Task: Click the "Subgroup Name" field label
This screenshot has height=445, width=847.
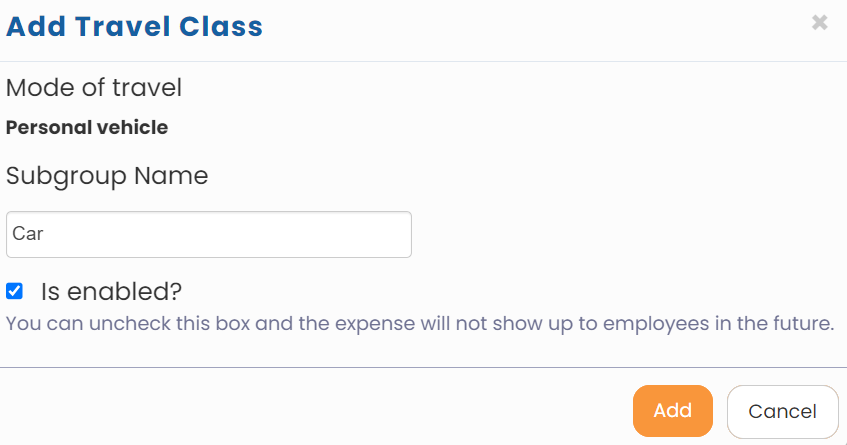Action: point(107,176)
